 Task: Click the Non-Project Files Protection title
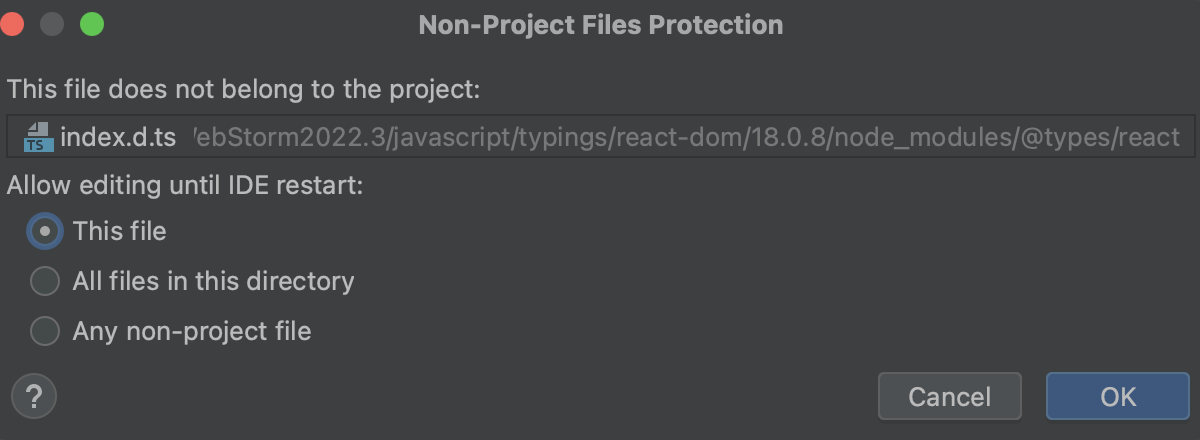pos(600,25)
